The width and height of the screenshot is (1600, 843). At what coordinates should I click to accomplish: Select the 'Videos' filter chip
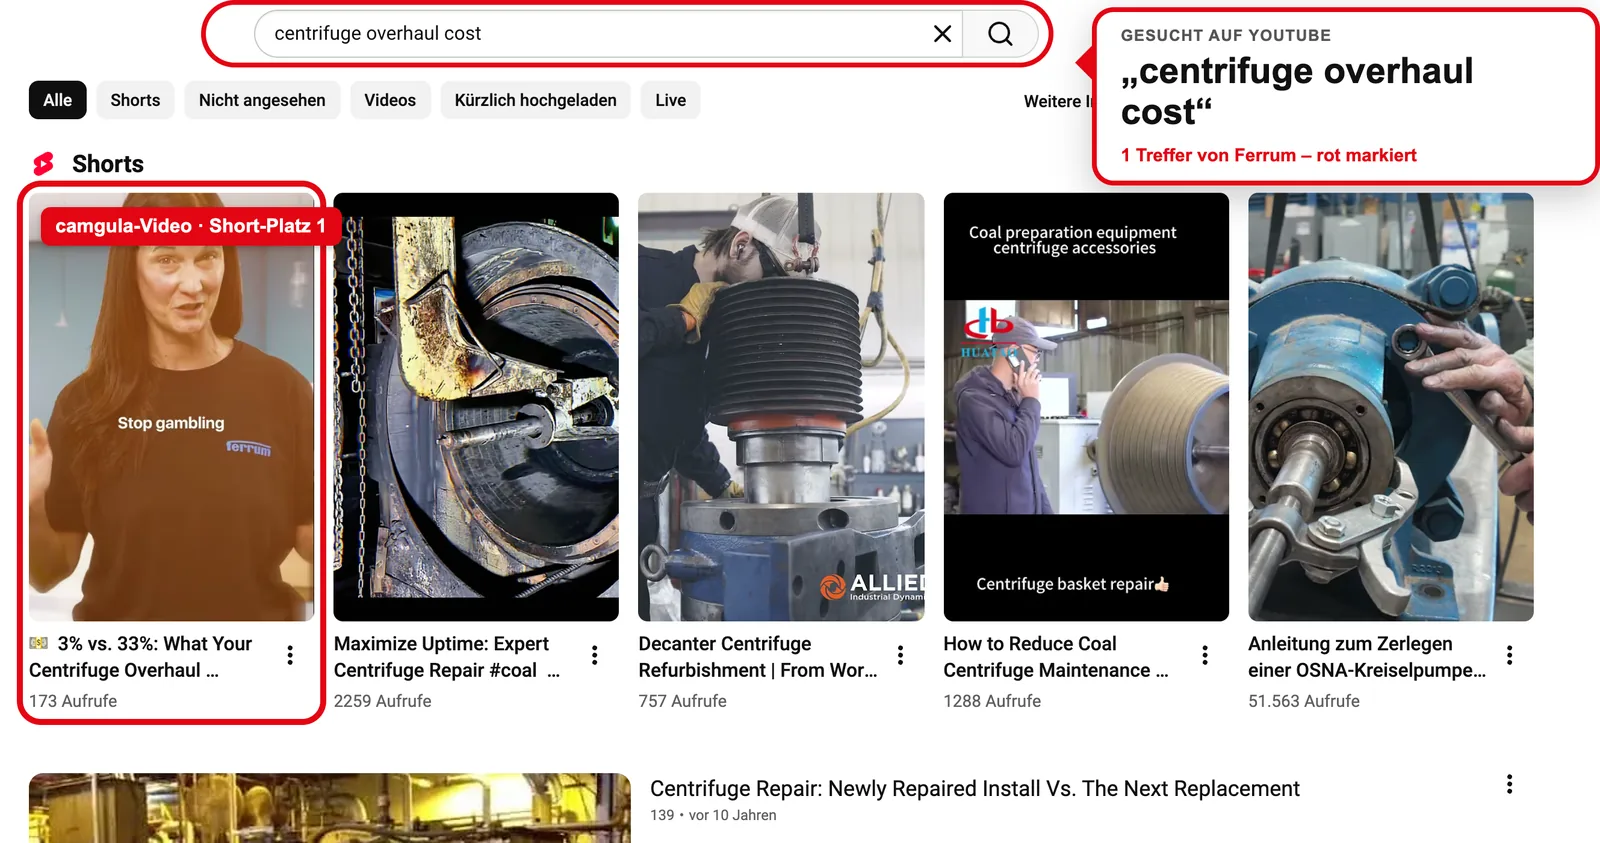[390, 100]
